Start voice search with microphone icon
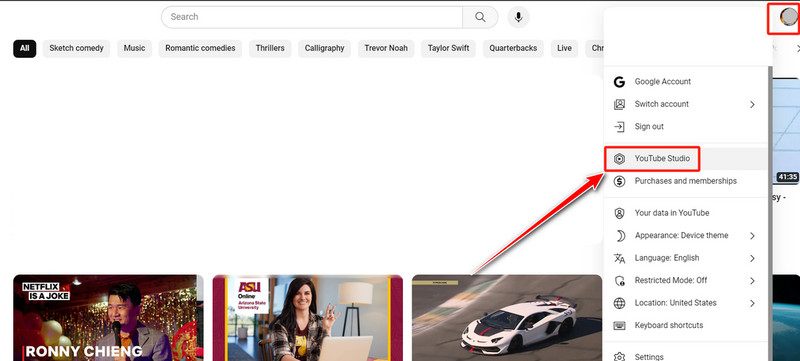Viewport: 800px width, 361px height. [518, 17]
